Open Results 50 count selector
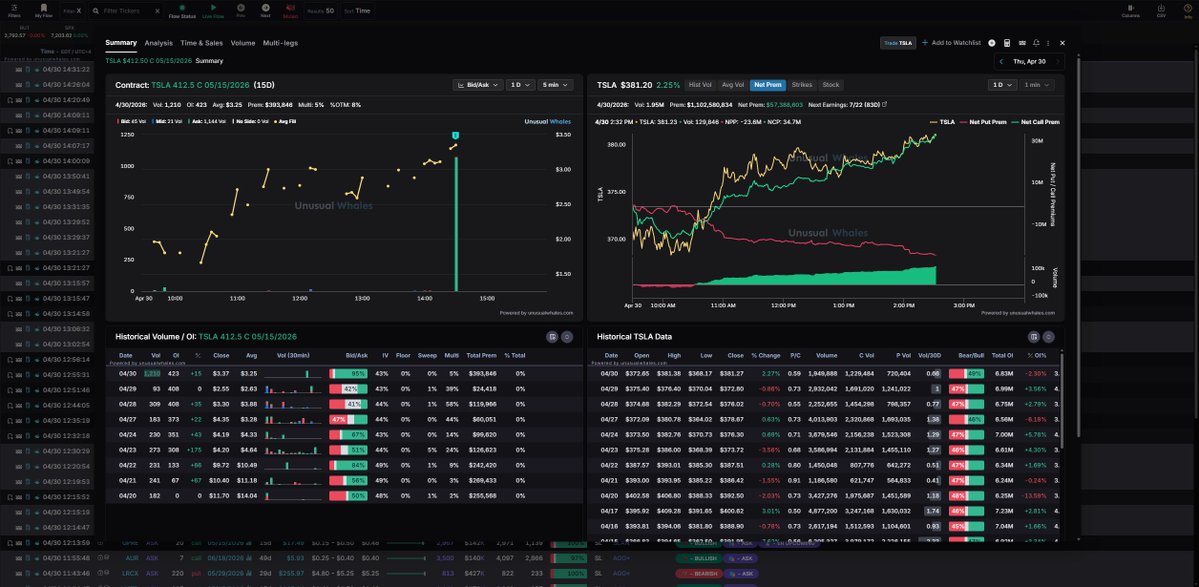1199x587 pixels. point(321,11)
